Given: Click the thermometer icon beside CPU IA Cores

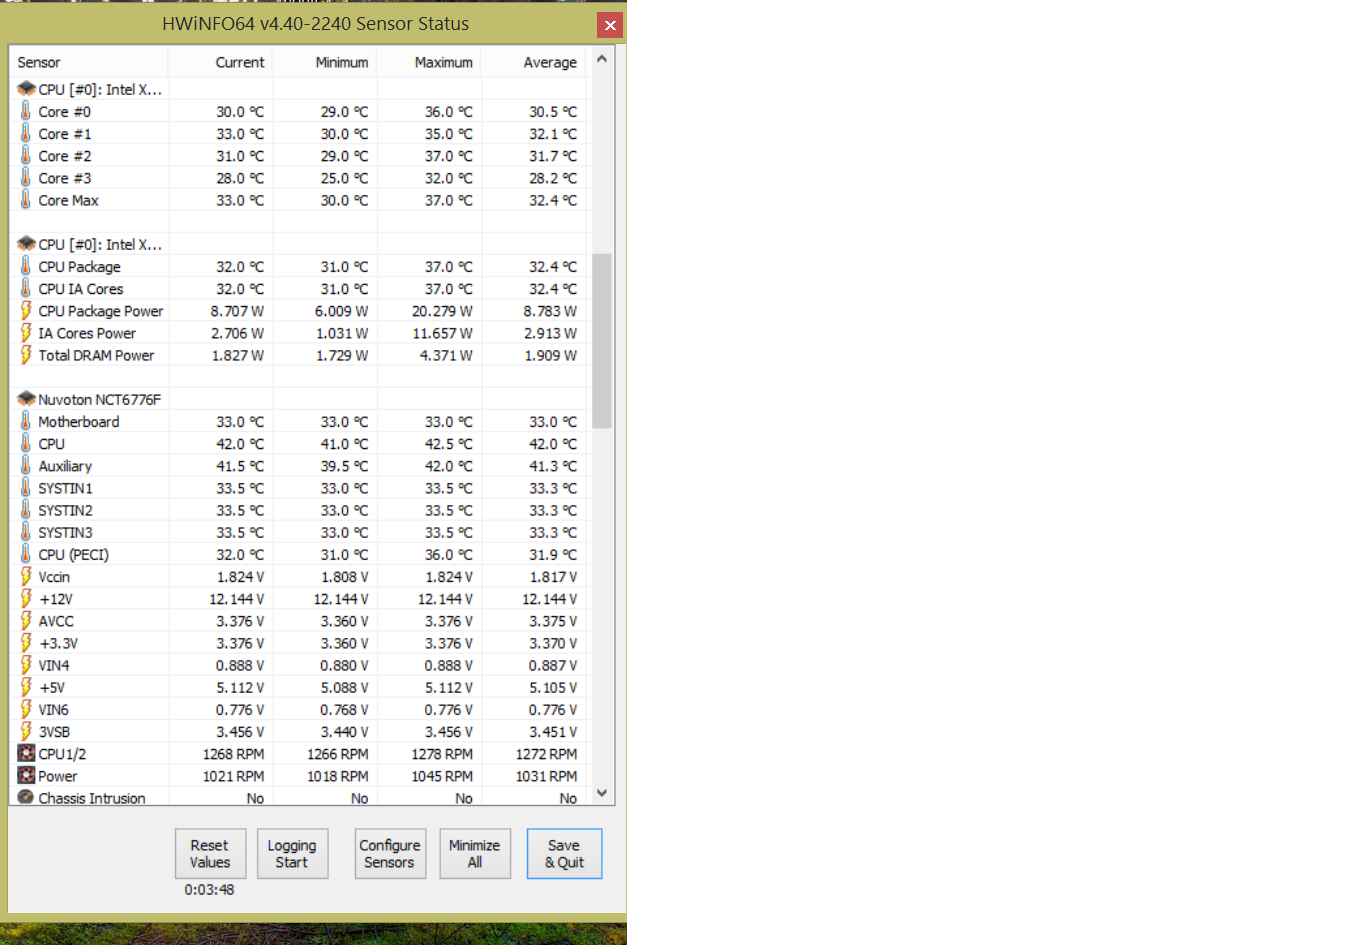Looking at the screenshot, I should (x=25, y=288).
